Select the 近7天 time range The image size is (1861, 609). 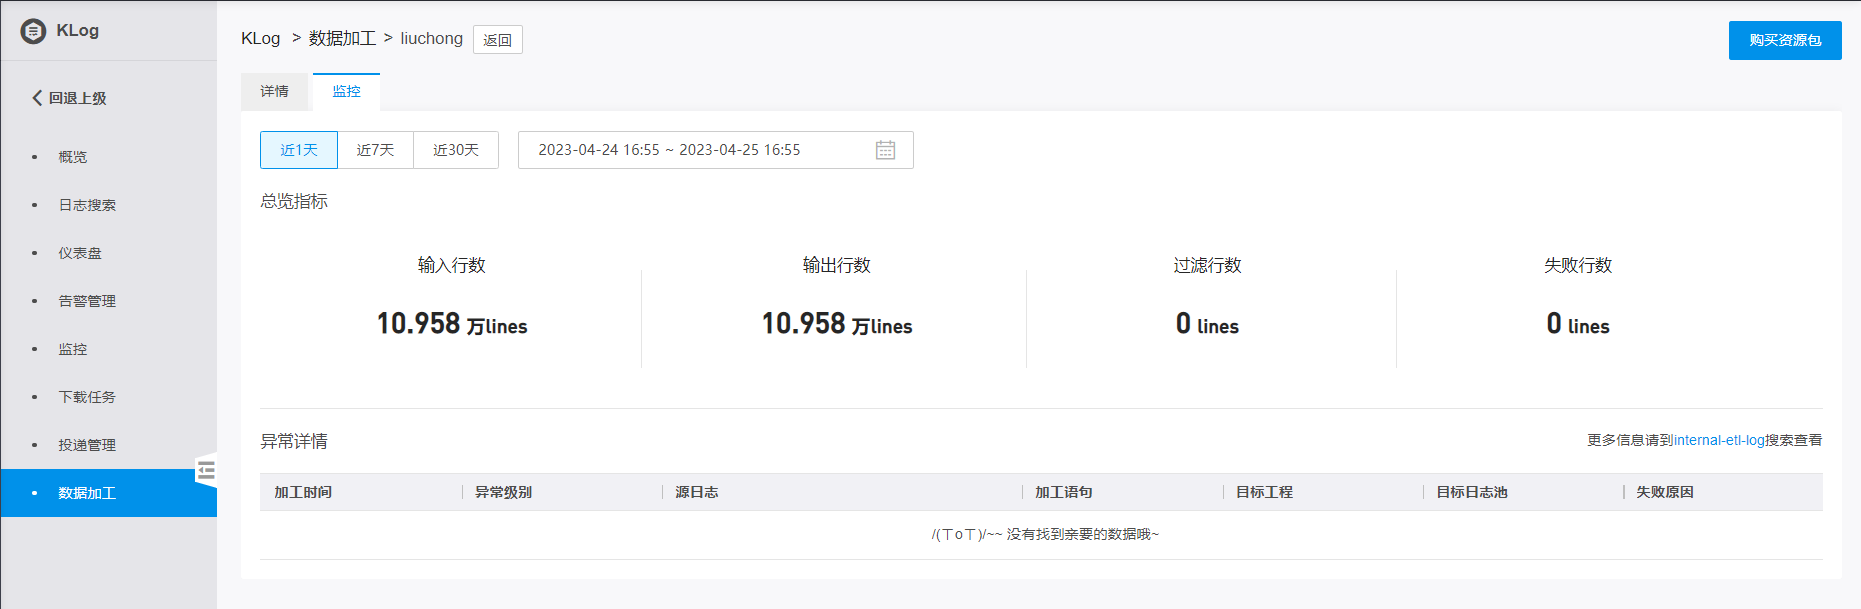375,150
